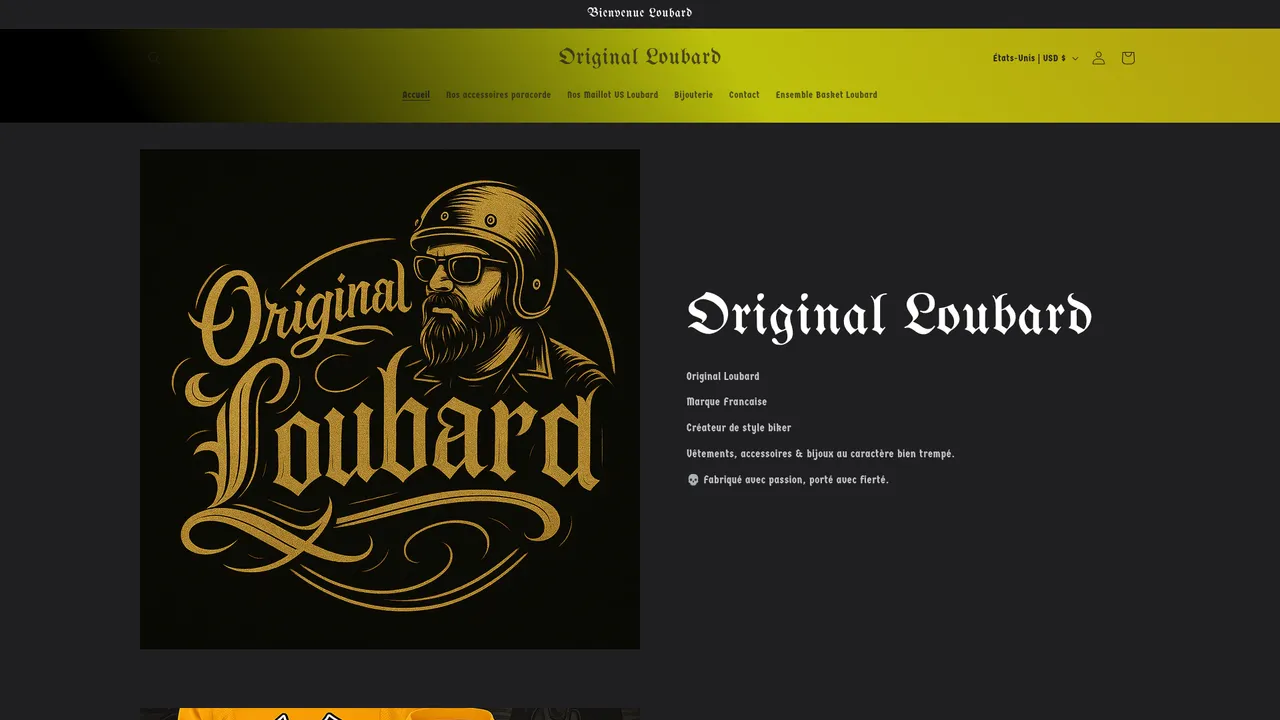Expand the États-Unis | USD $ country selector
The width and height of the screenshot is (1280, 720).
coord(1035,58)
